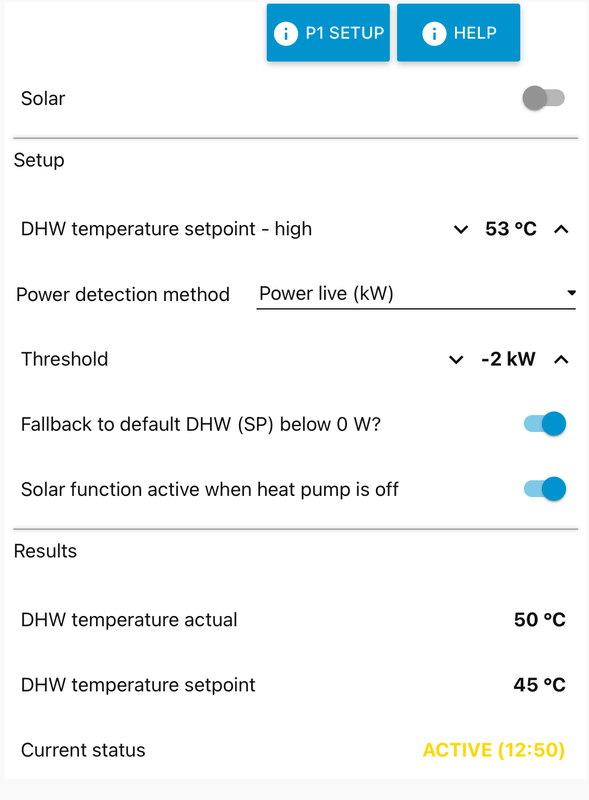The width and height of the screenshot is (589, 800).
Task: Click the info icon on P1 SETUP
Action: coord(286,34)
